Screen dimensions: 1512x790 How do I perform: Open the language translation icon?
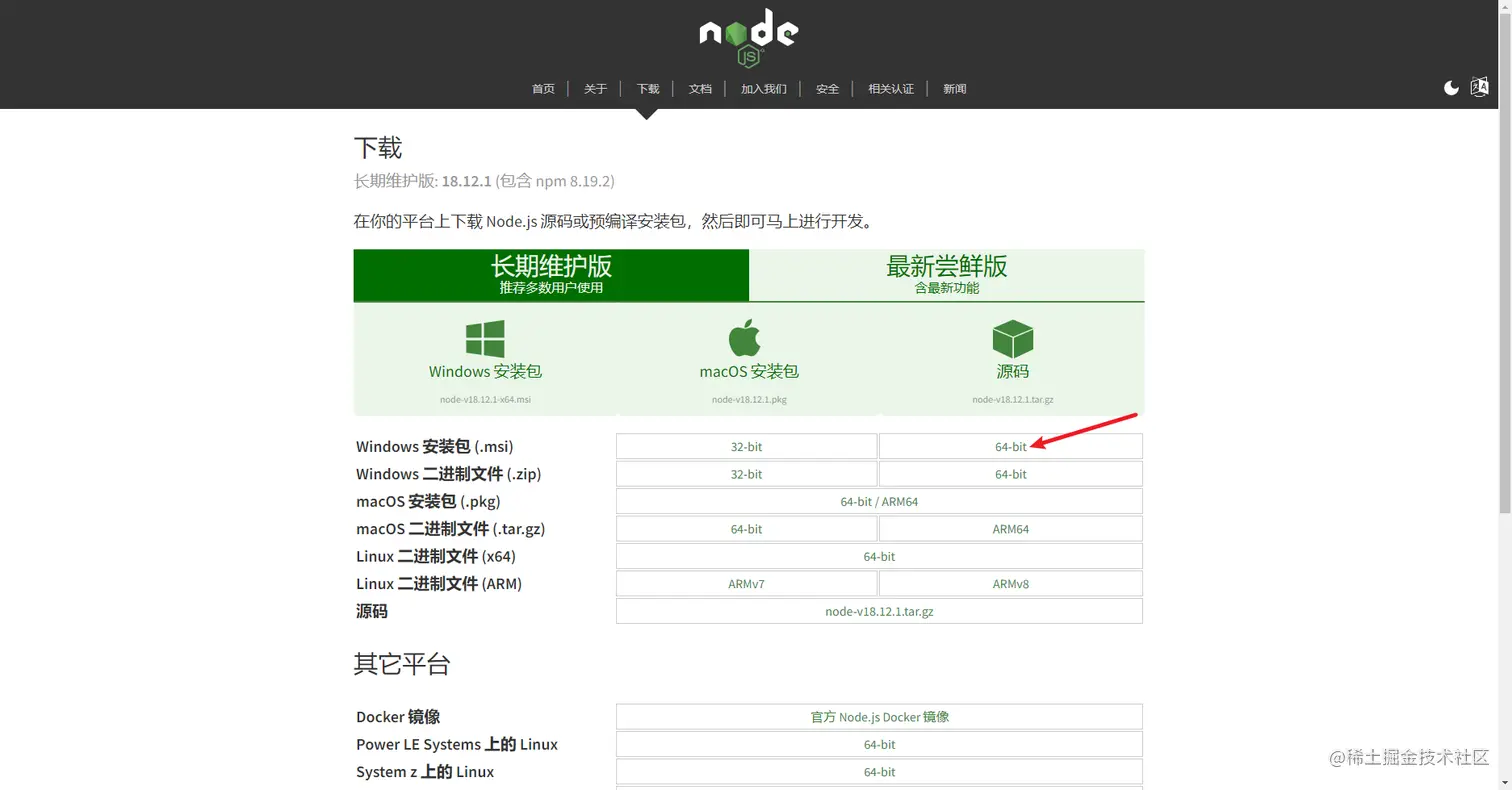1480,88
